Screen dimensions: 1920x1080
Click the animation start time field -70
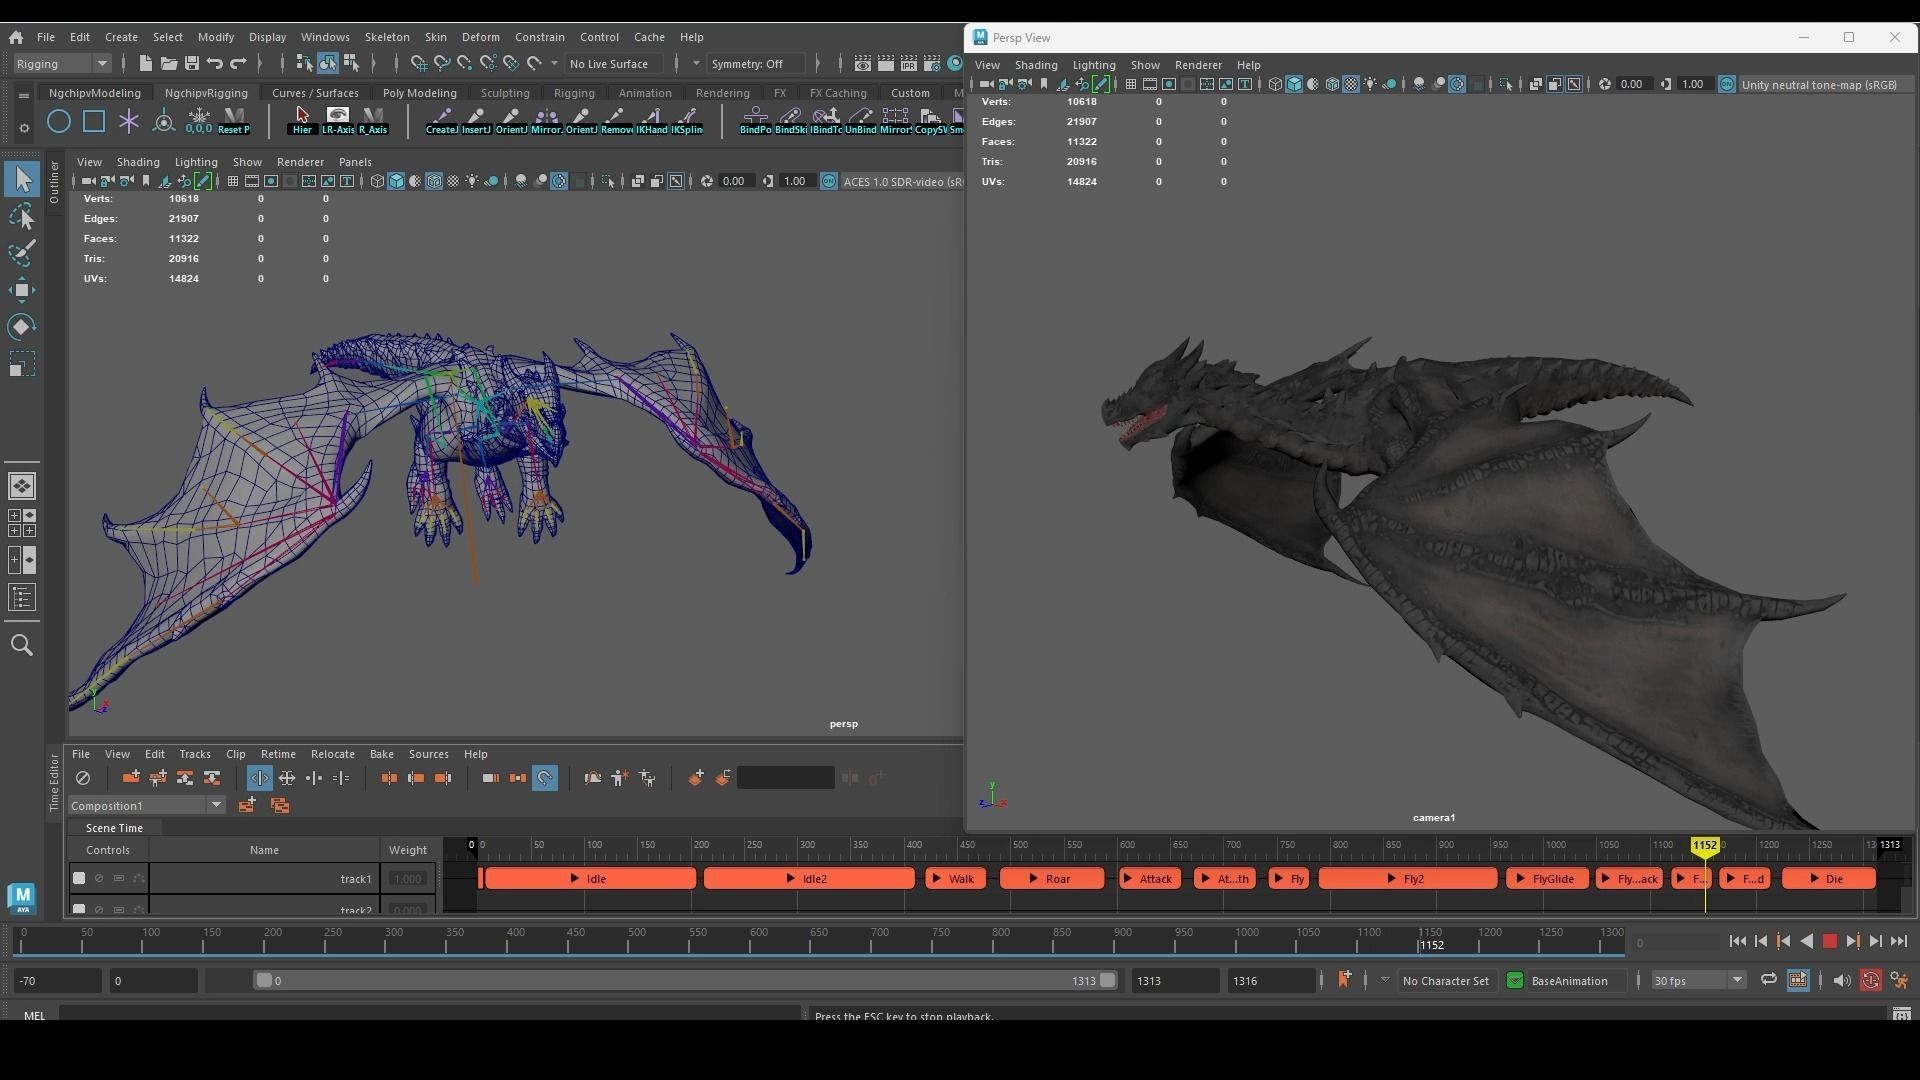57,981
